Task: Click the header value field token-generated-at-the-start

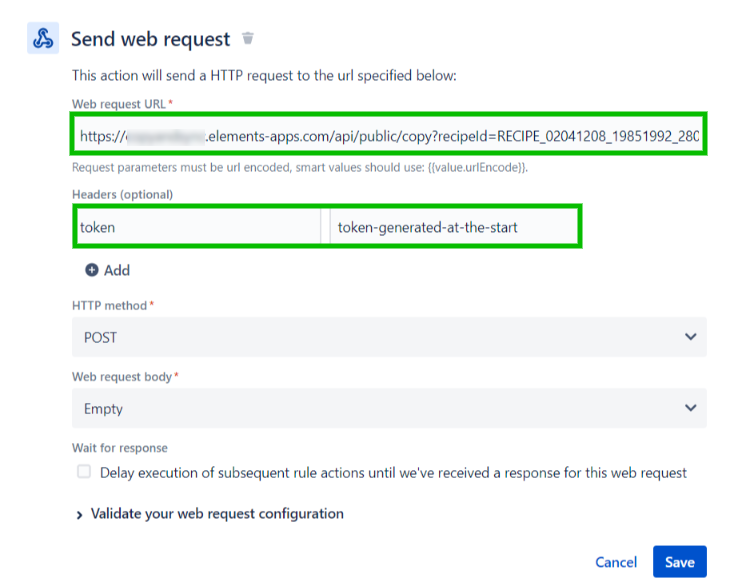Action: [453, 227]
